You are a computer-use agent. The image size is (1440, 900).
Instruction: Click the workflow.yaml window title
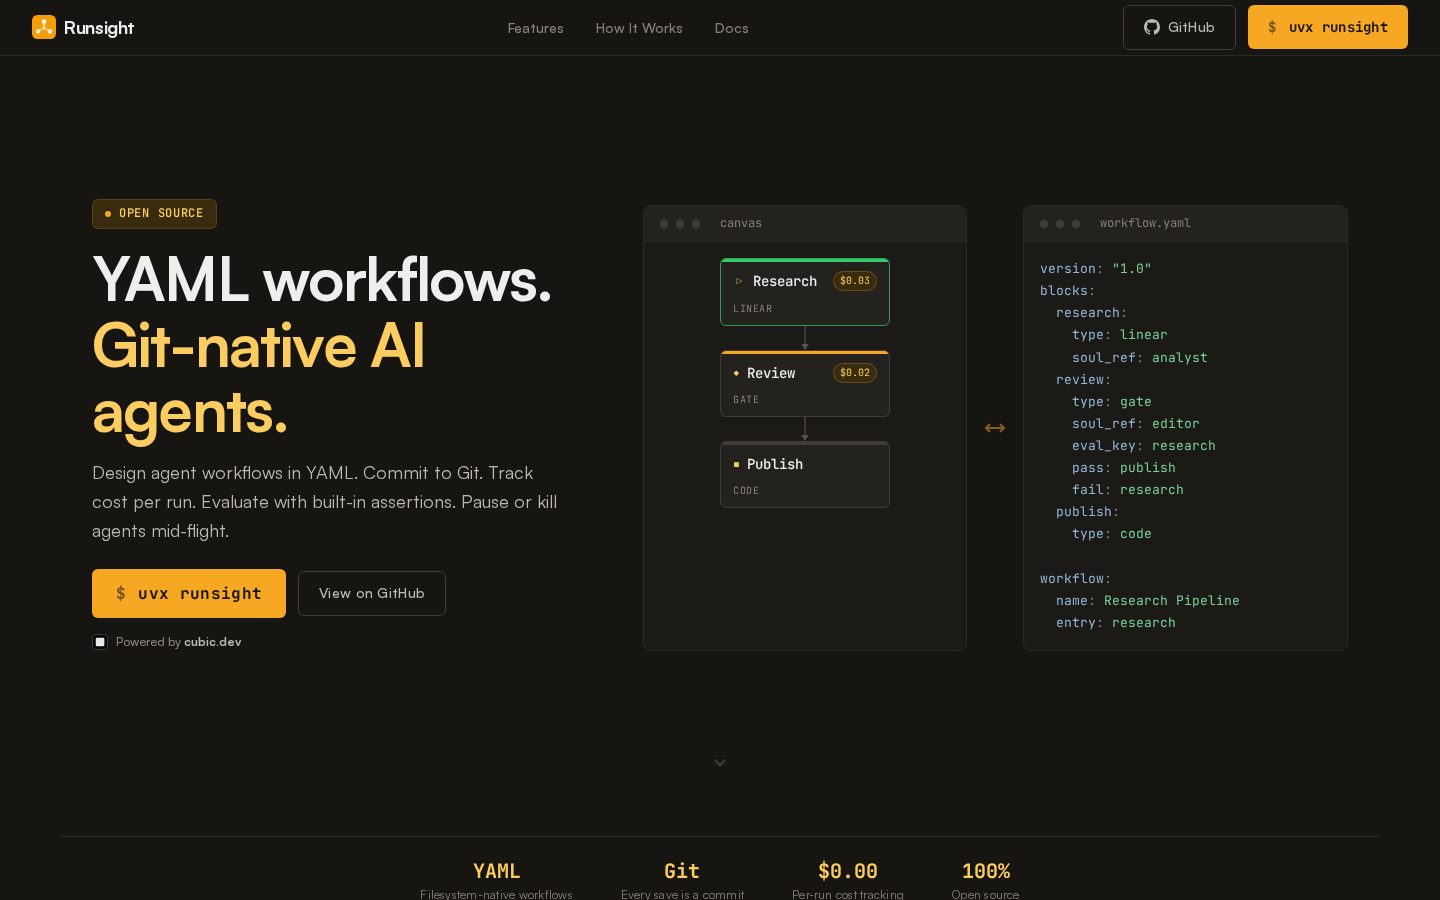1145,223
